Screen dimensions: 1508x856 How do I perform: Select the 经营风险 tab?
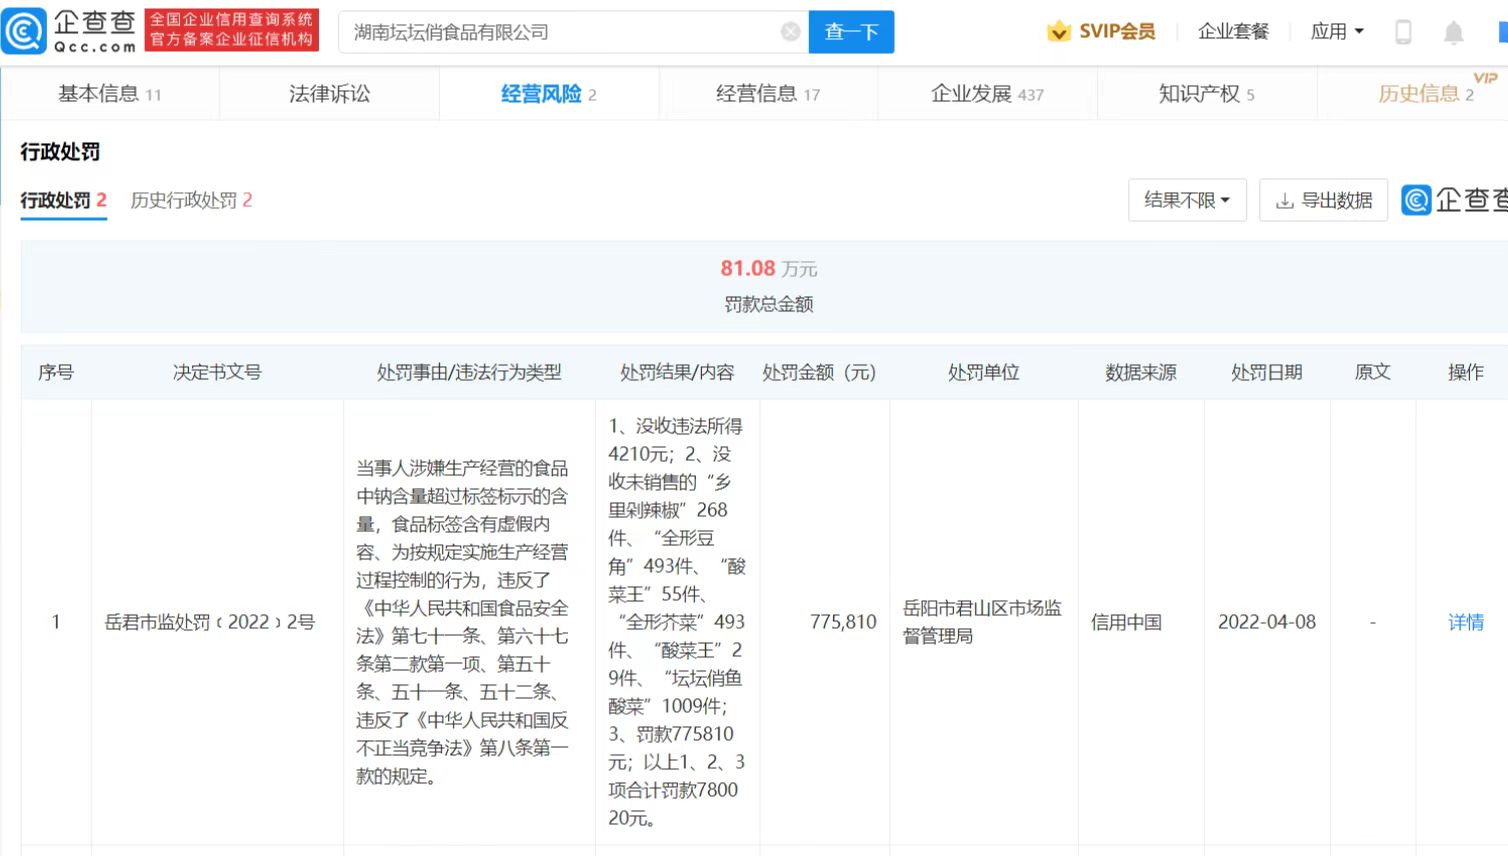[x=549, y=94]
